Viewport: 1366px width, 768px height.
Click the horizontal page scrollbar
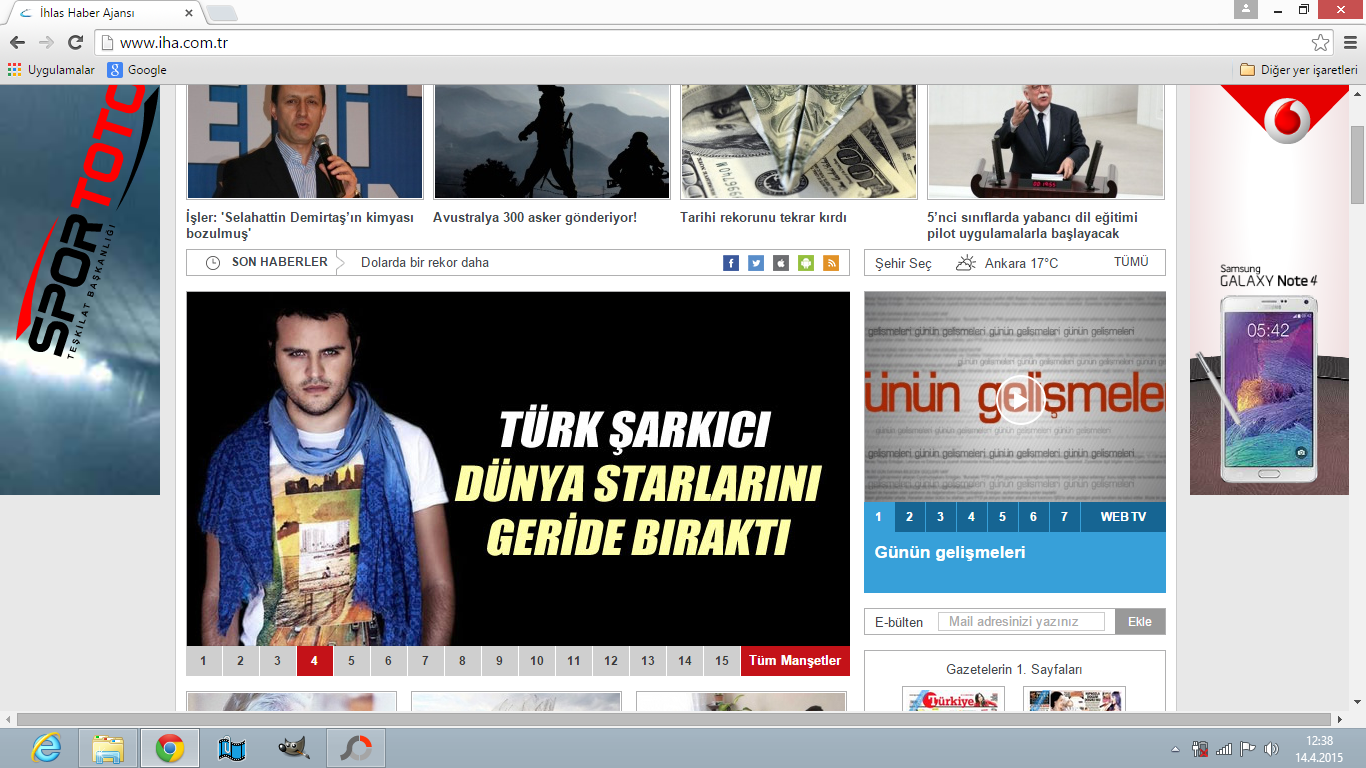pyautogui.click(x=675, y=720)
